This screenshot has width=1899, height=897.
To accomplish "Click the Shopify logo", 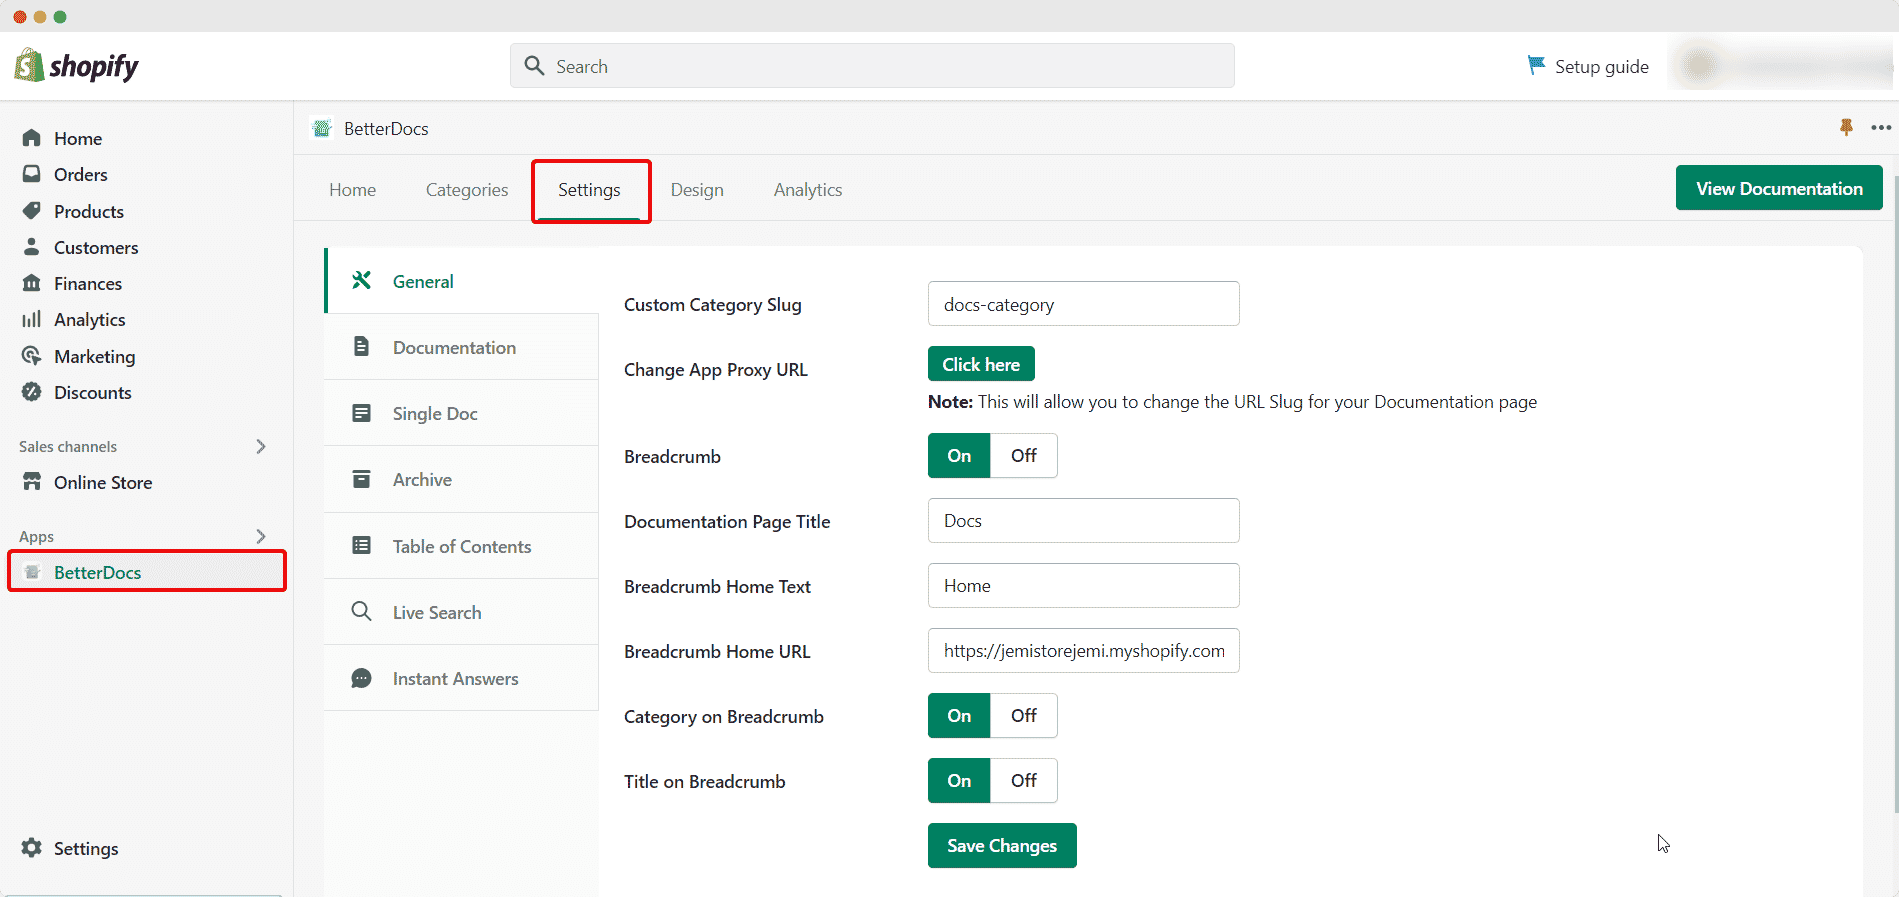I will [x=76, y=66].
